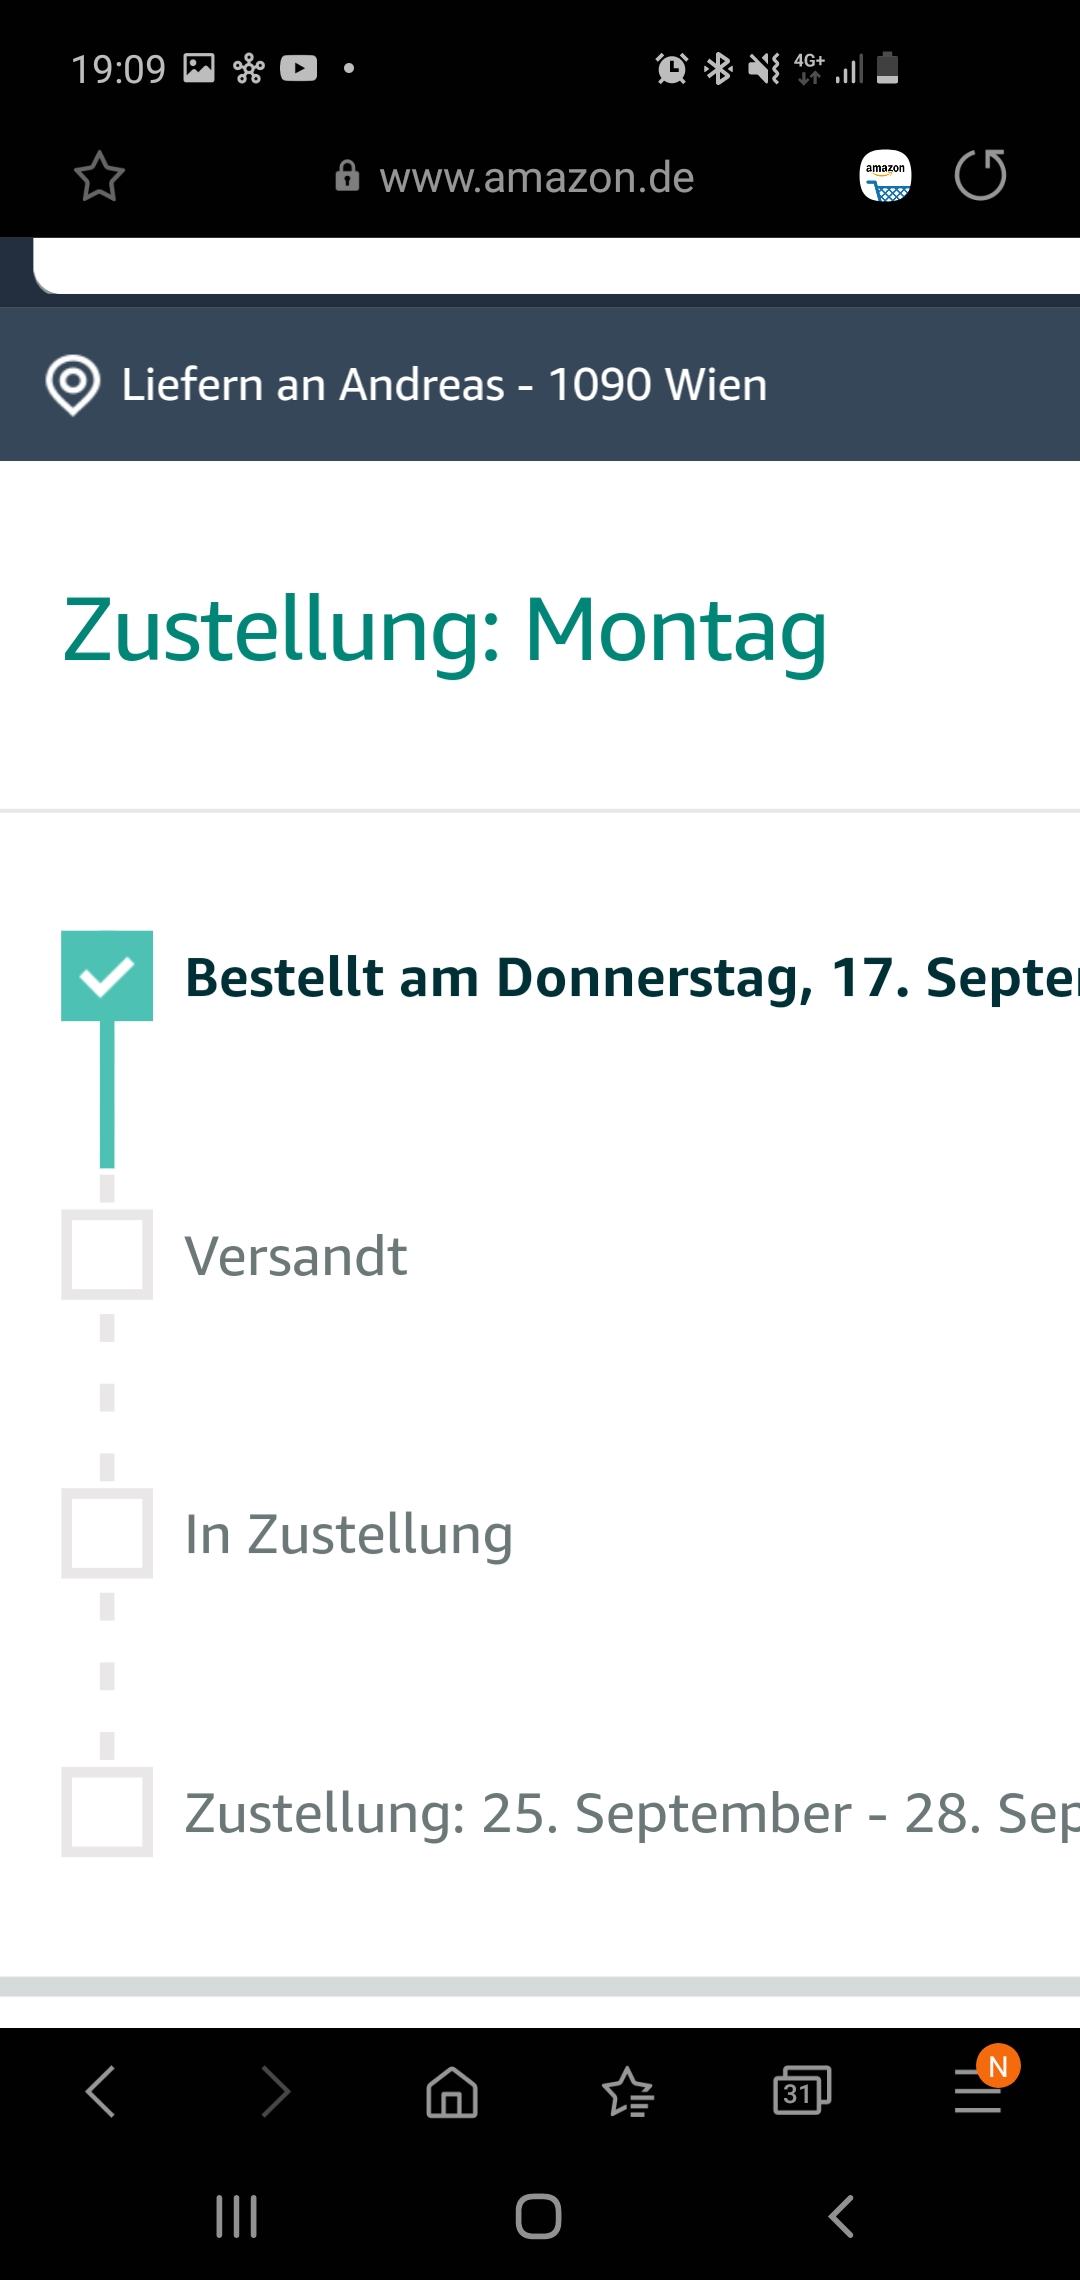Screen dimensions: 1080x2280
Task: Open Liefern an Andreas - 1090 Wien
Action: tap(444, 385)
